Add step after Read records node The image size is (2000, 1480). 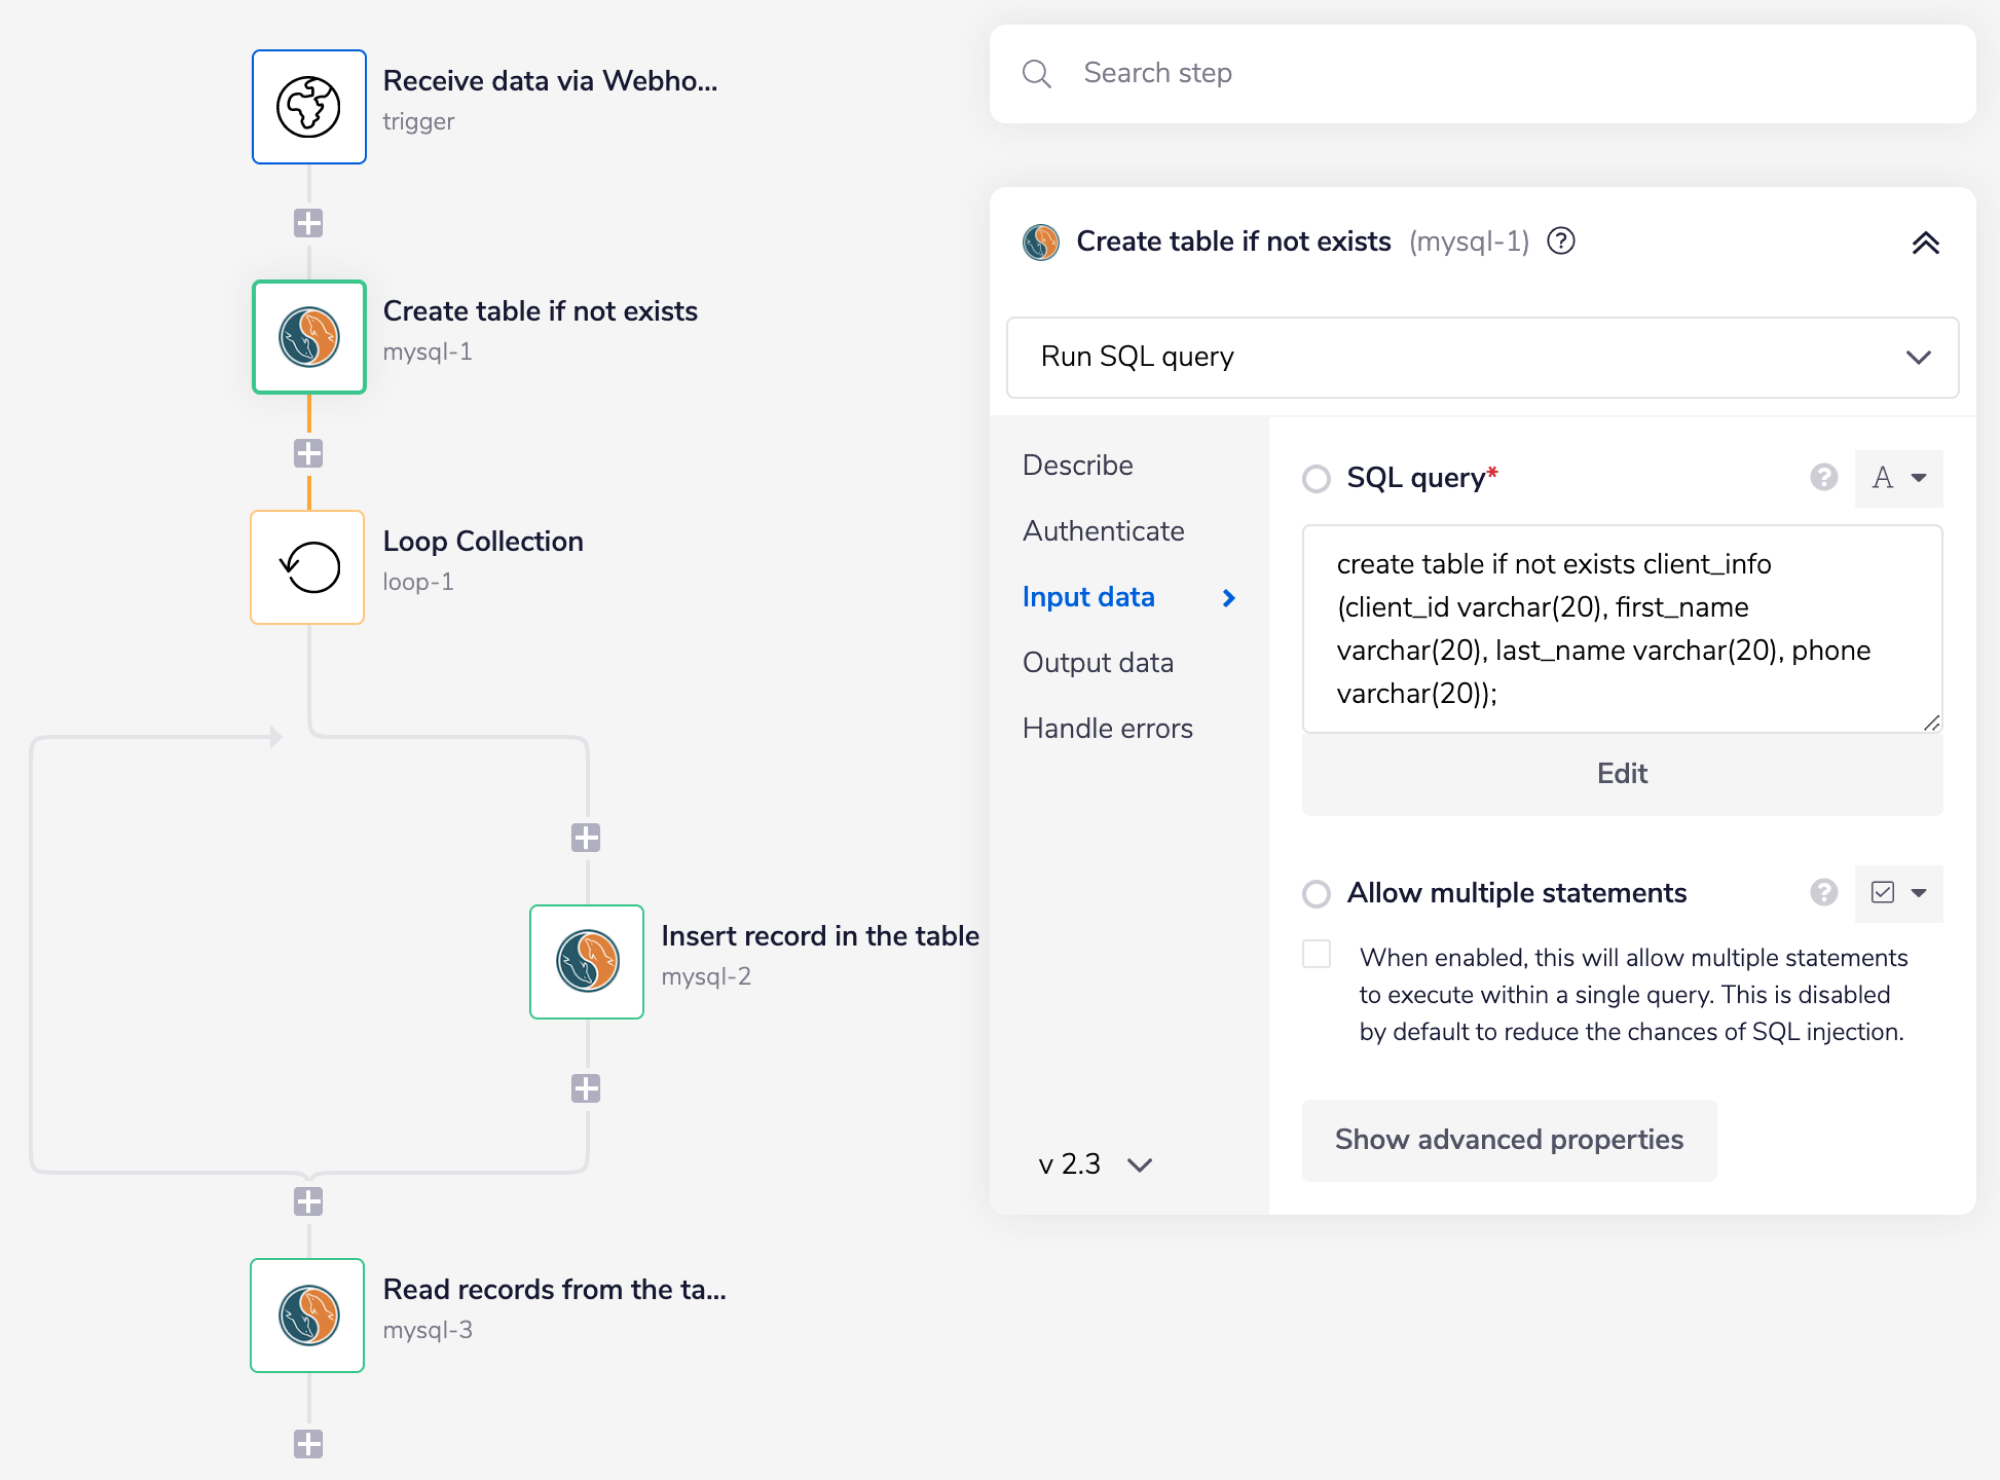tap(308, 1443)
